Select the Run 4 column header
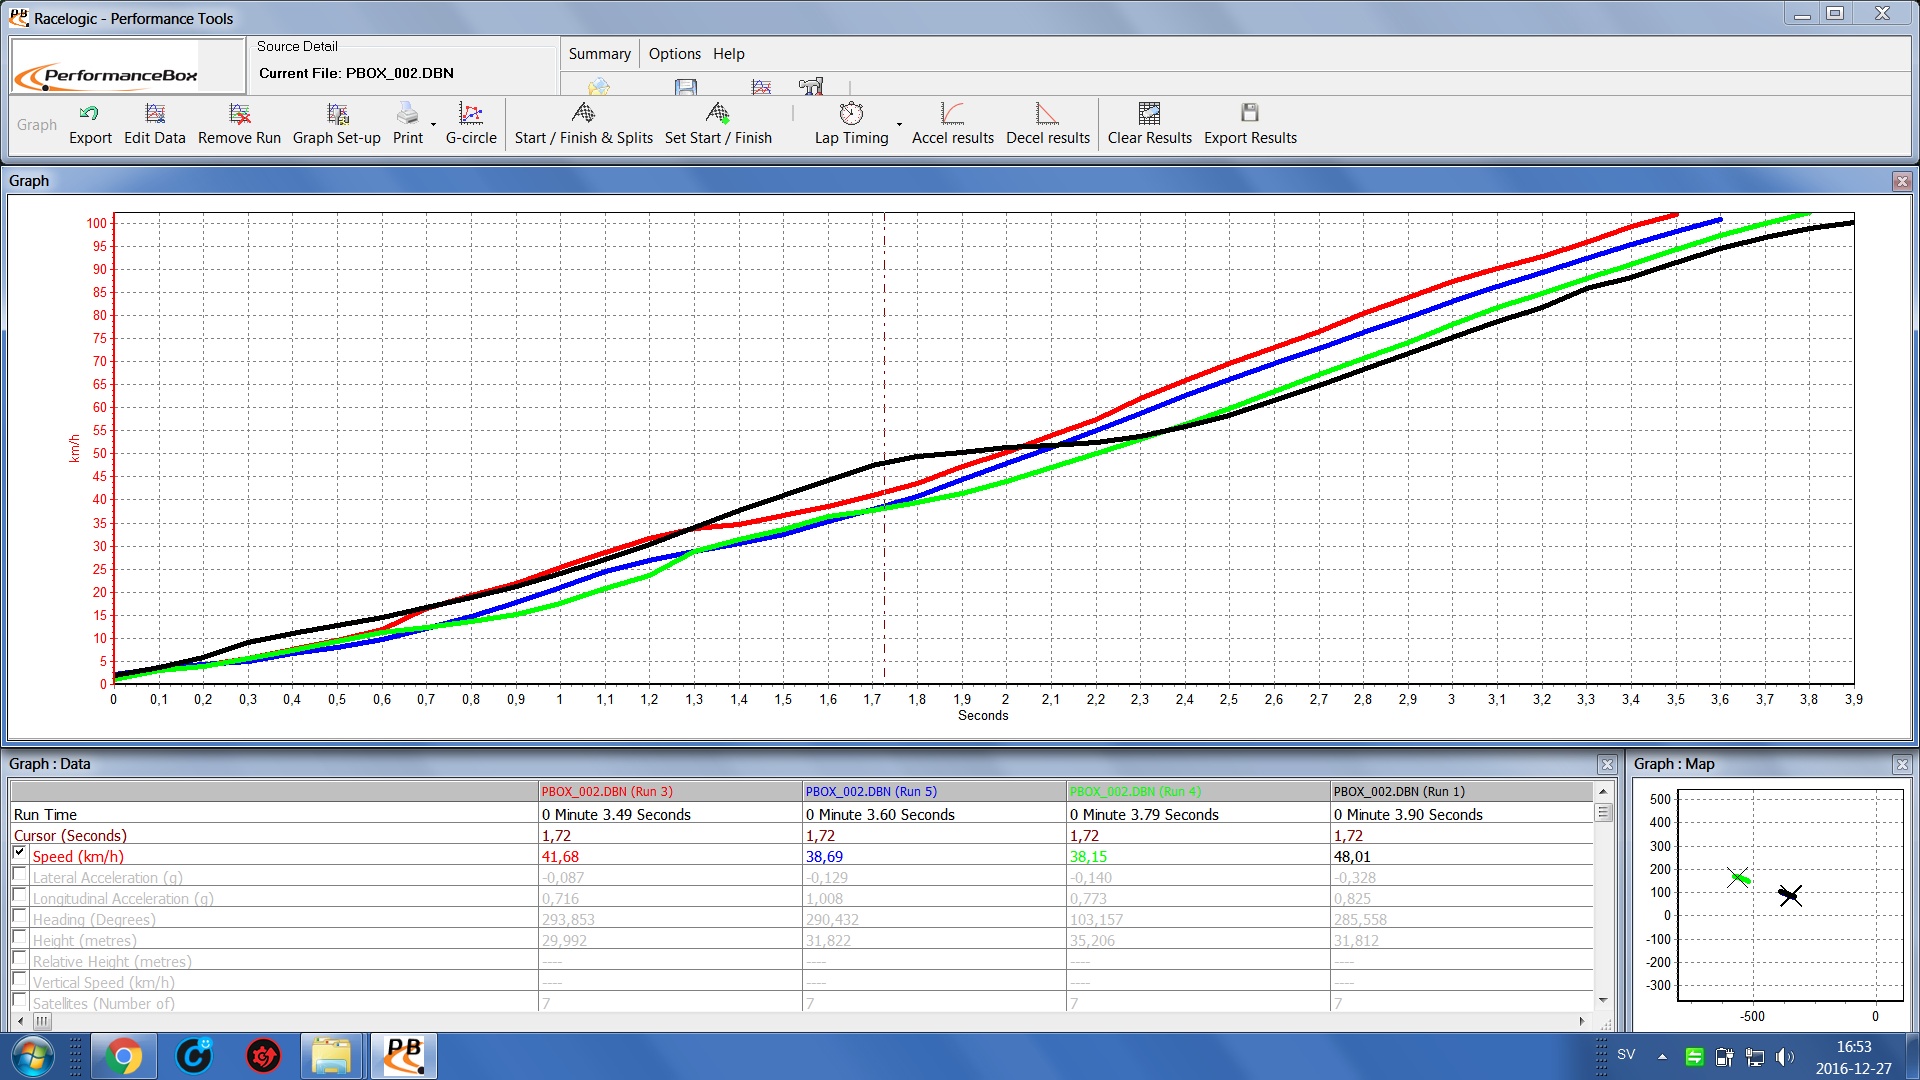 coord(1198,791)
